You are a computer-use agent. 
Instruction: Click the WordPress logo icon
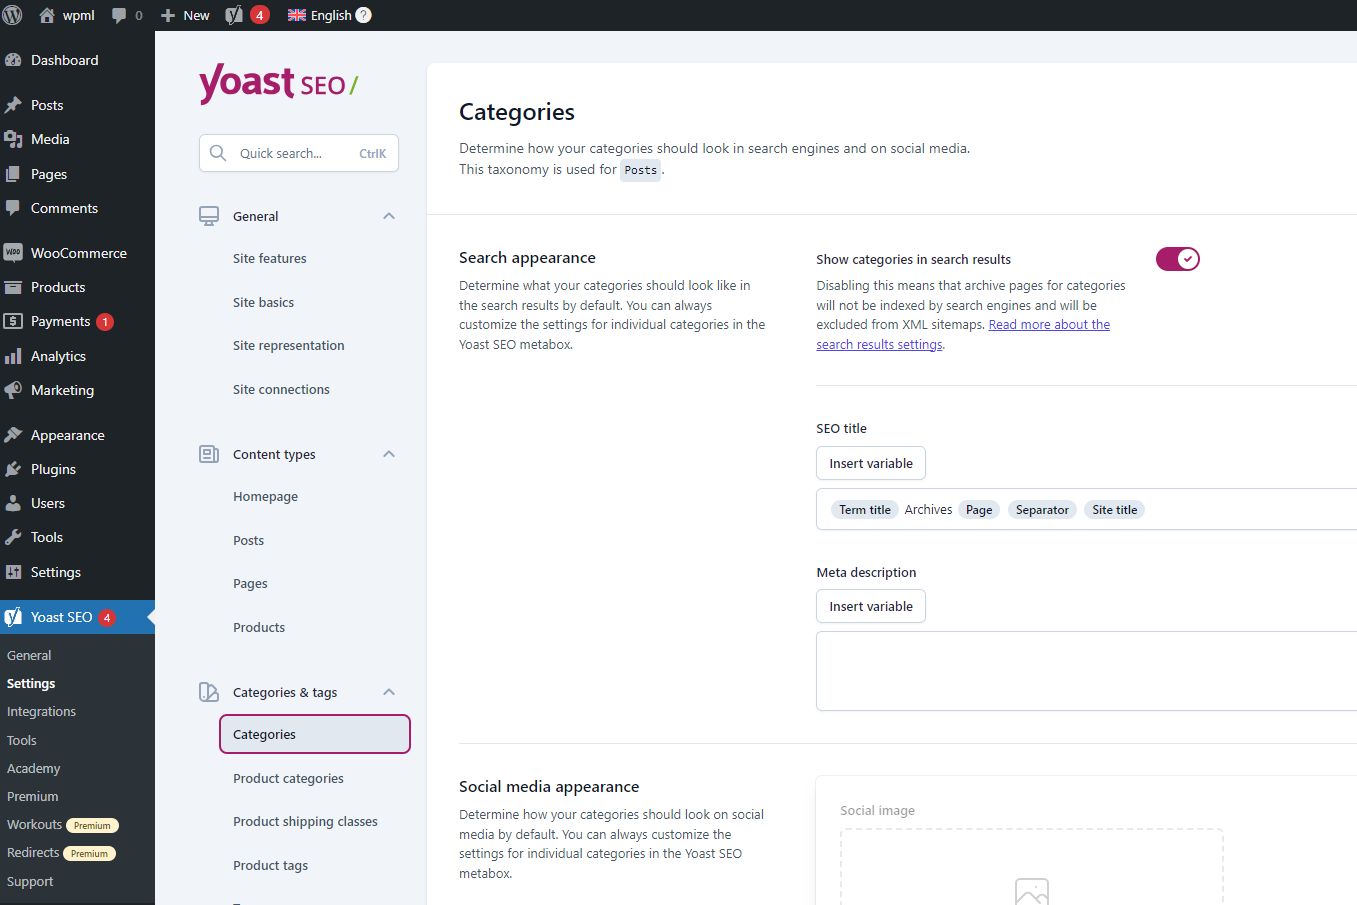point(13,15)
